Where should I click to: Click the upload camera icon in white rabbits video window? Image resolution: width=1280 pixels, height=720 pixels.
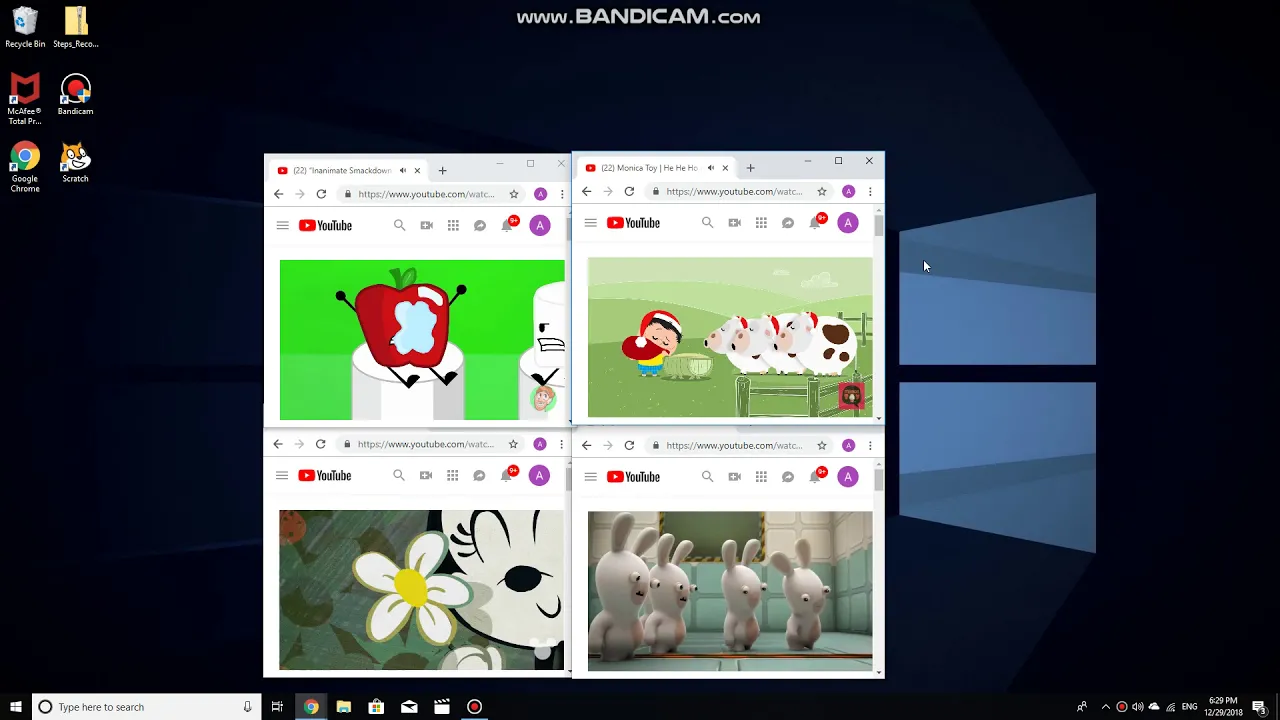click(x=735, y=477)
